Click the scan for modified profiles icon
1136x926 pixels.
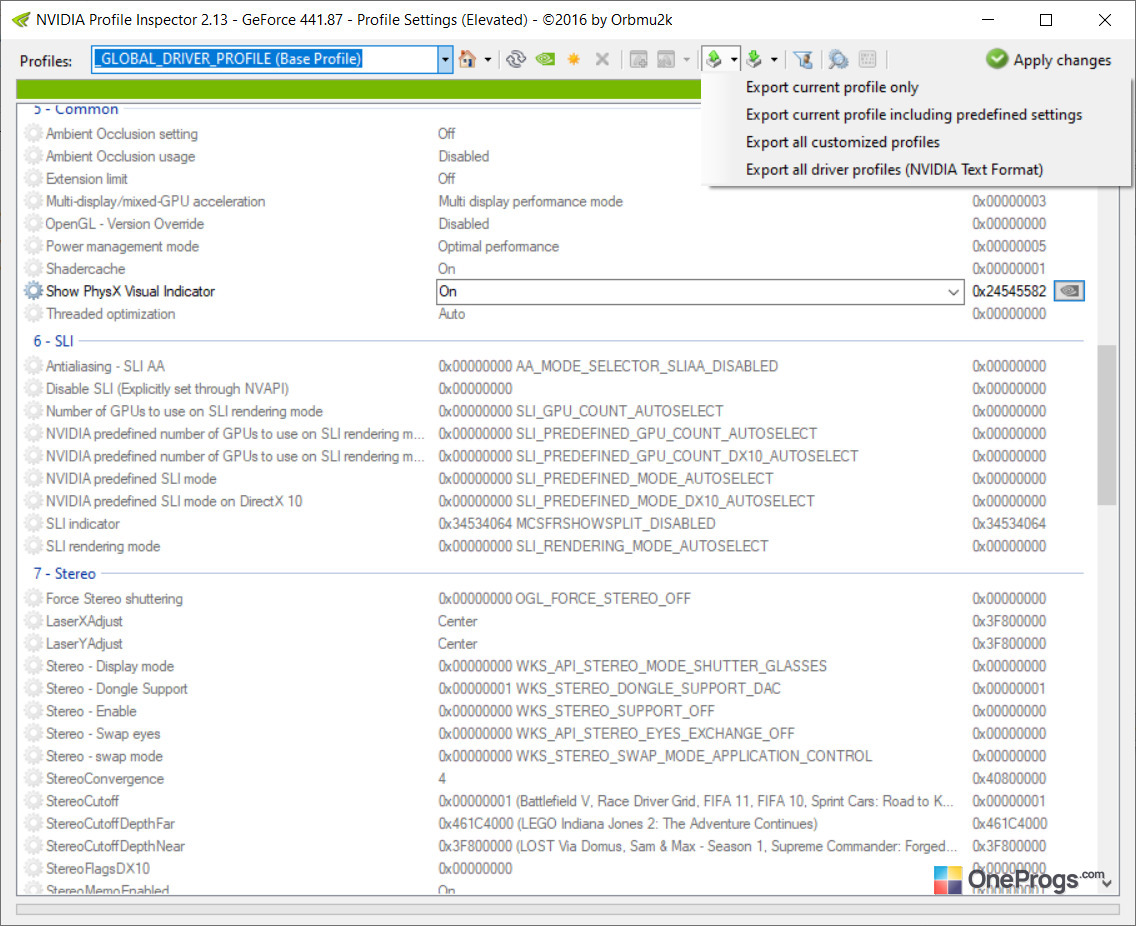tap(838, 59)
